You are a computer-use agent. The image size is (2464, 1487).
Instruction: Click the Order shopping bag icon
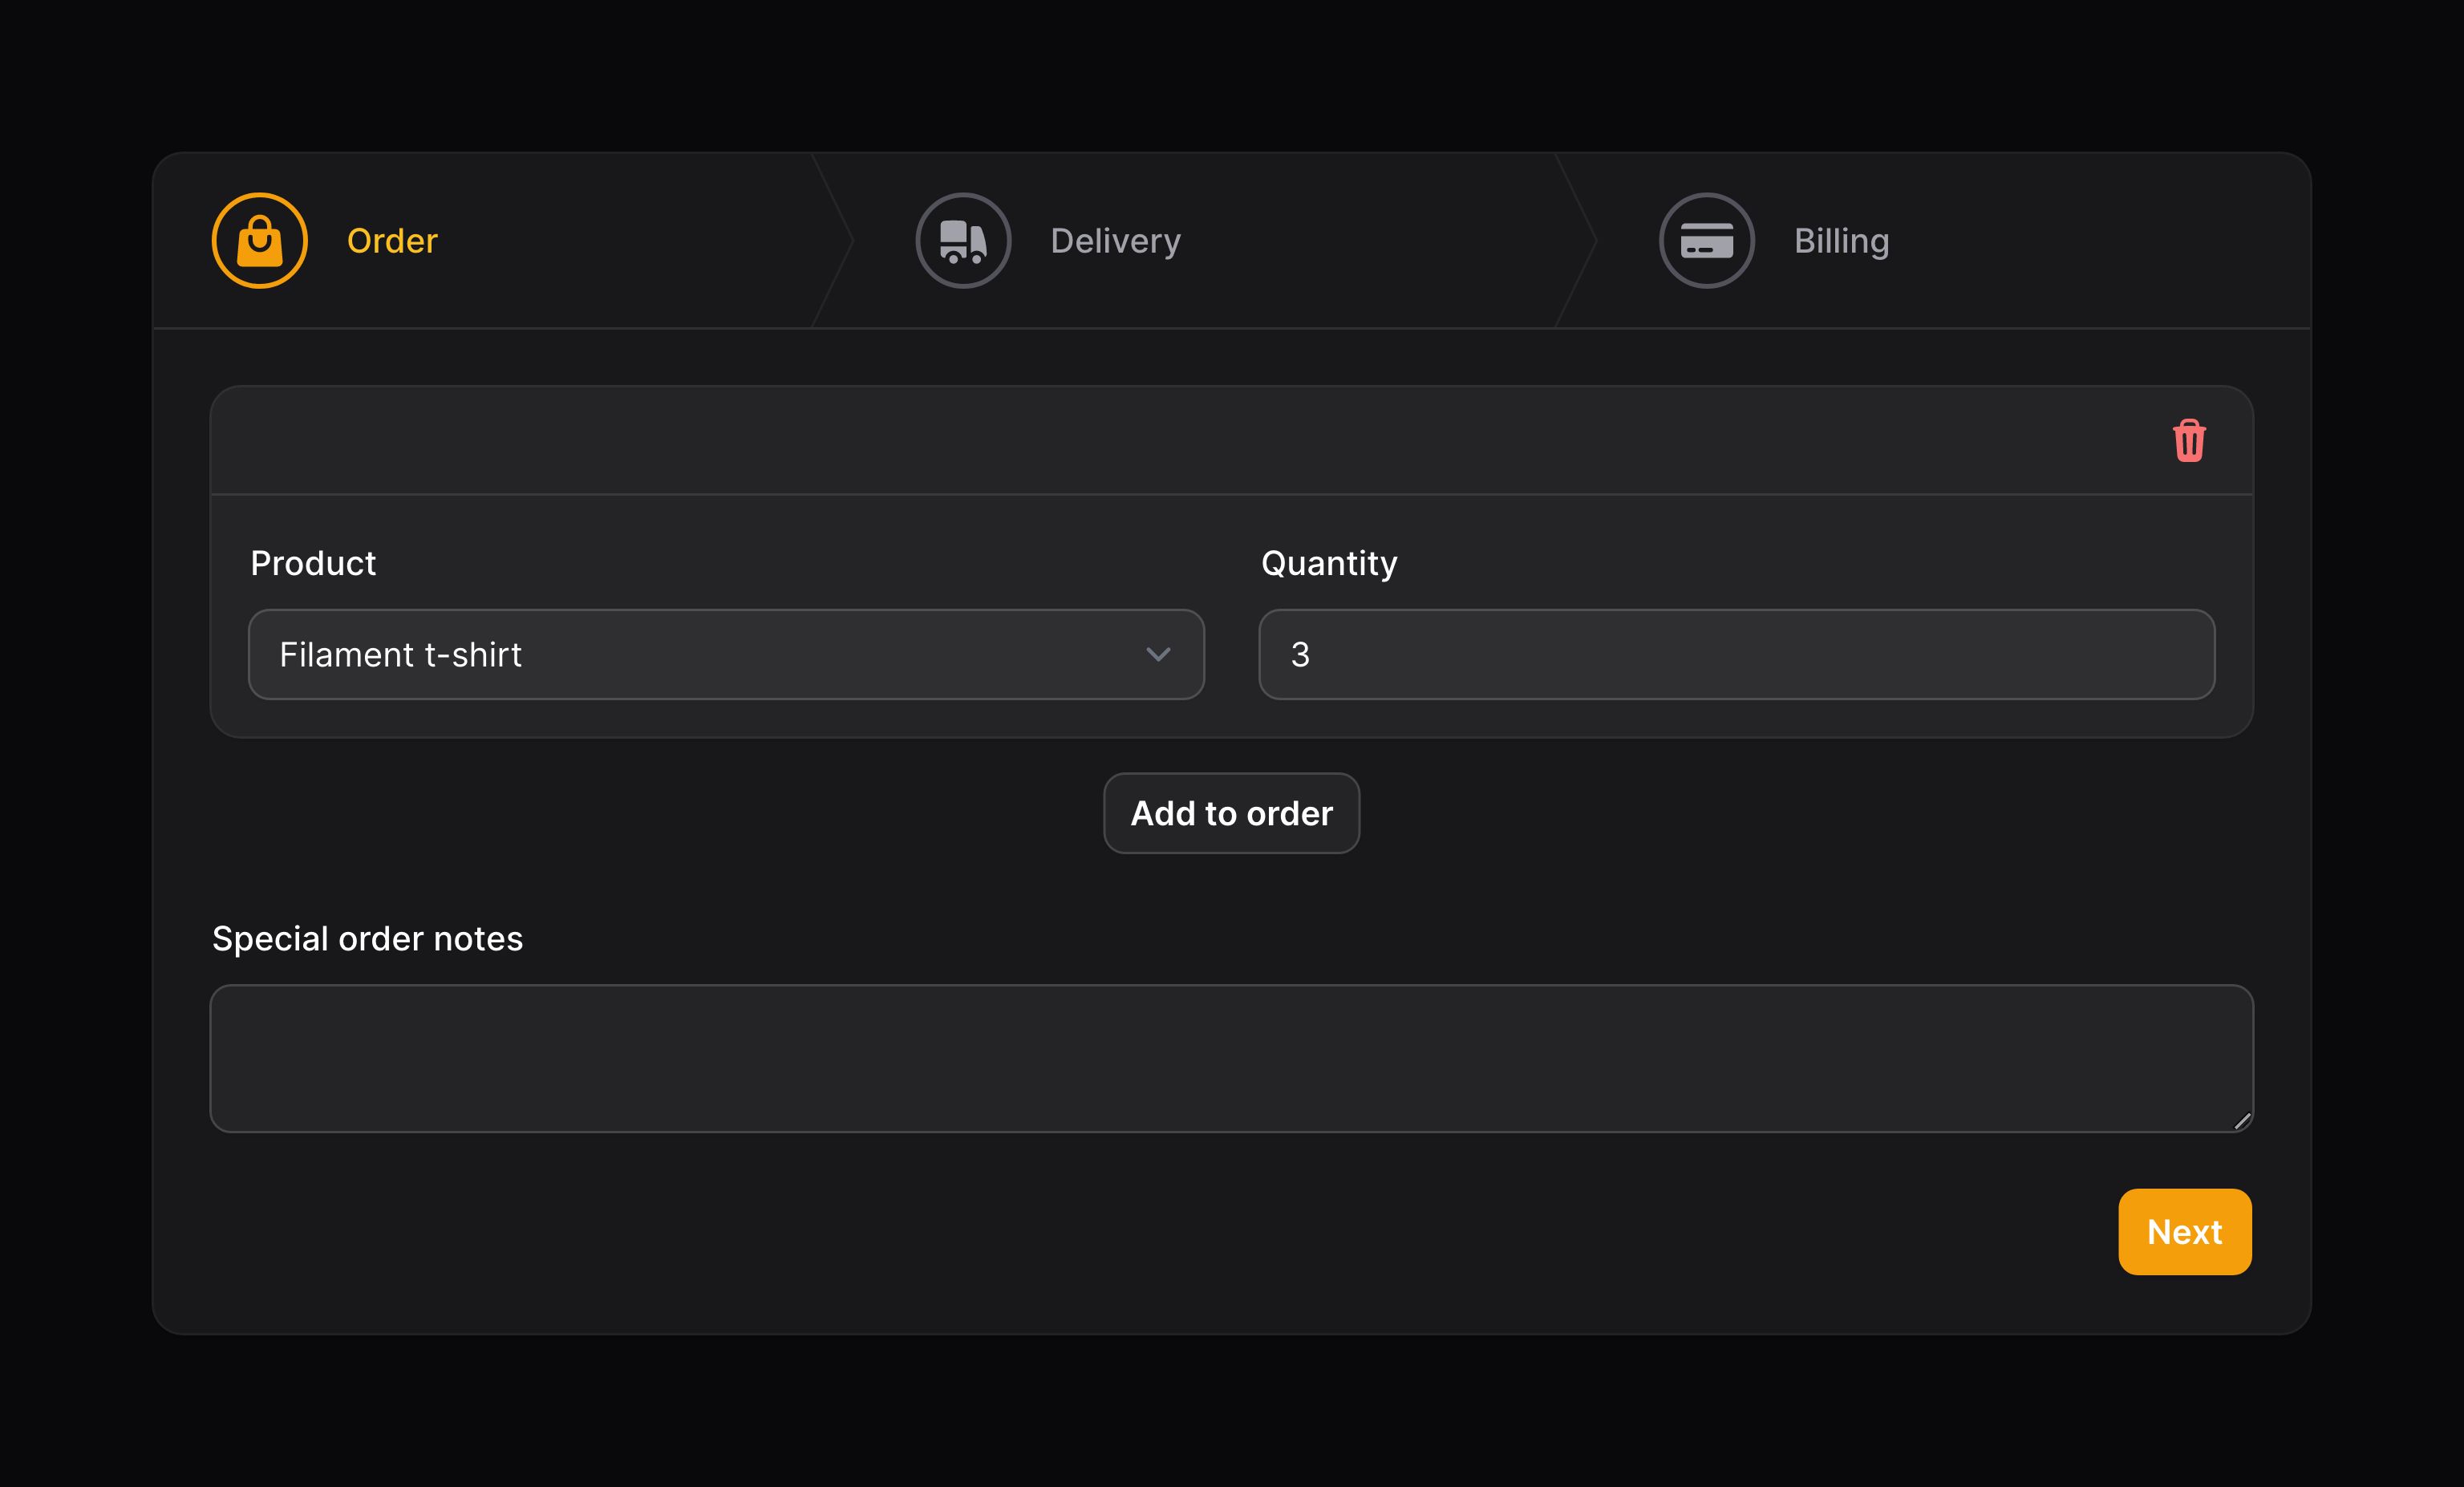260,241
